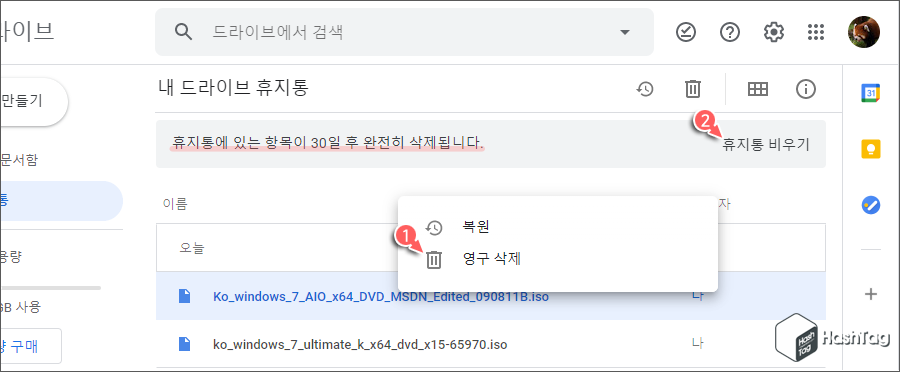Image resolution: width=900 pixels, height=372 pixels.
Task: Click the 내 드라이브 휴지통 title
Action: (234, 88)
